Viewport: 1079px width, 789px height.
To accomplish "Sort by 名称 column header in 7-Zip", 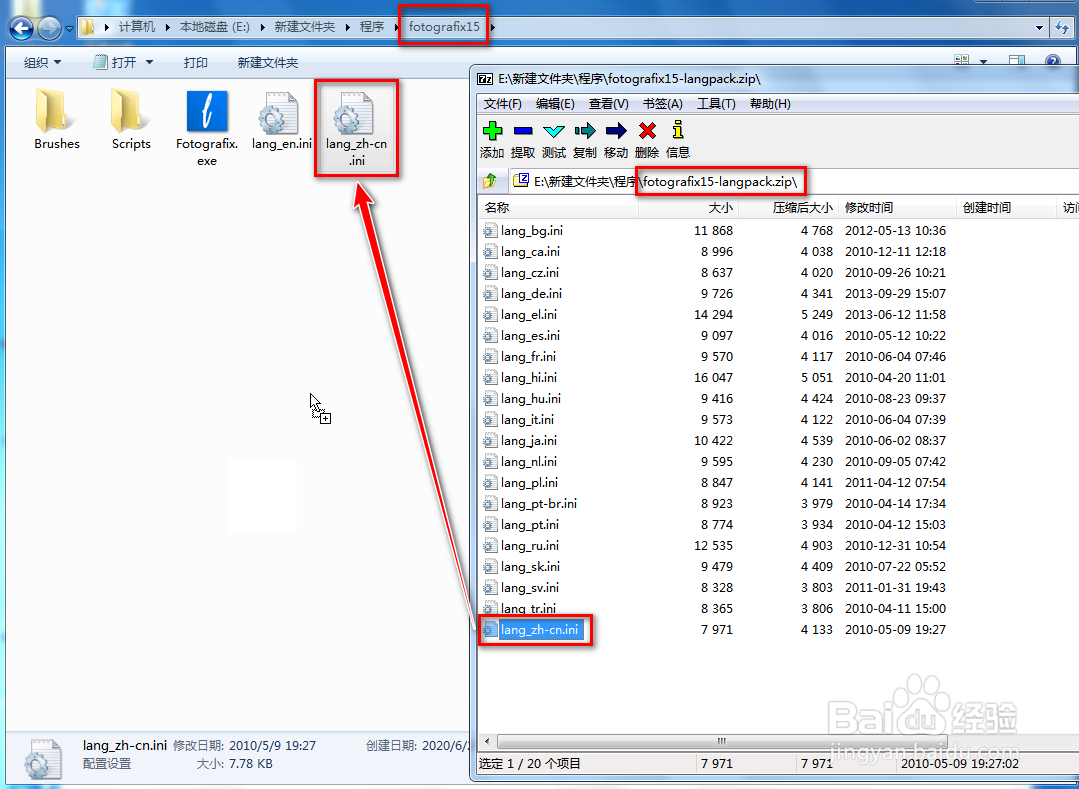I will (x=558, y=208).
